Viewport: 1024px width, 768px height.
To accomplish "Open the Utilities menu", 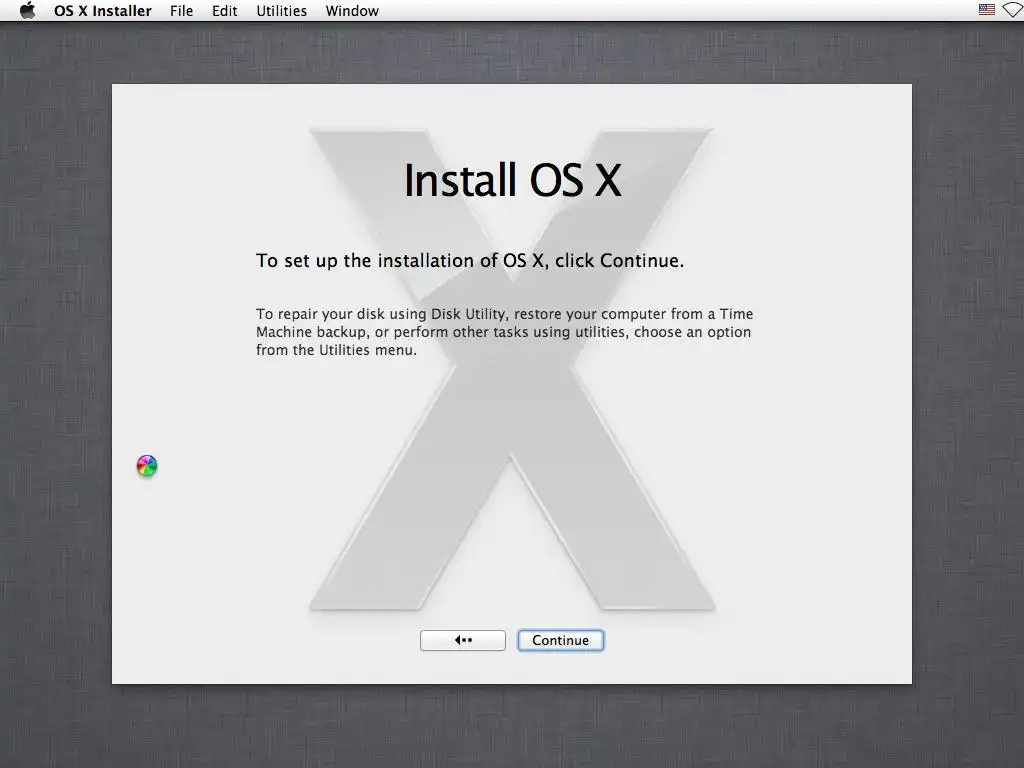I will tap(281, 11).
